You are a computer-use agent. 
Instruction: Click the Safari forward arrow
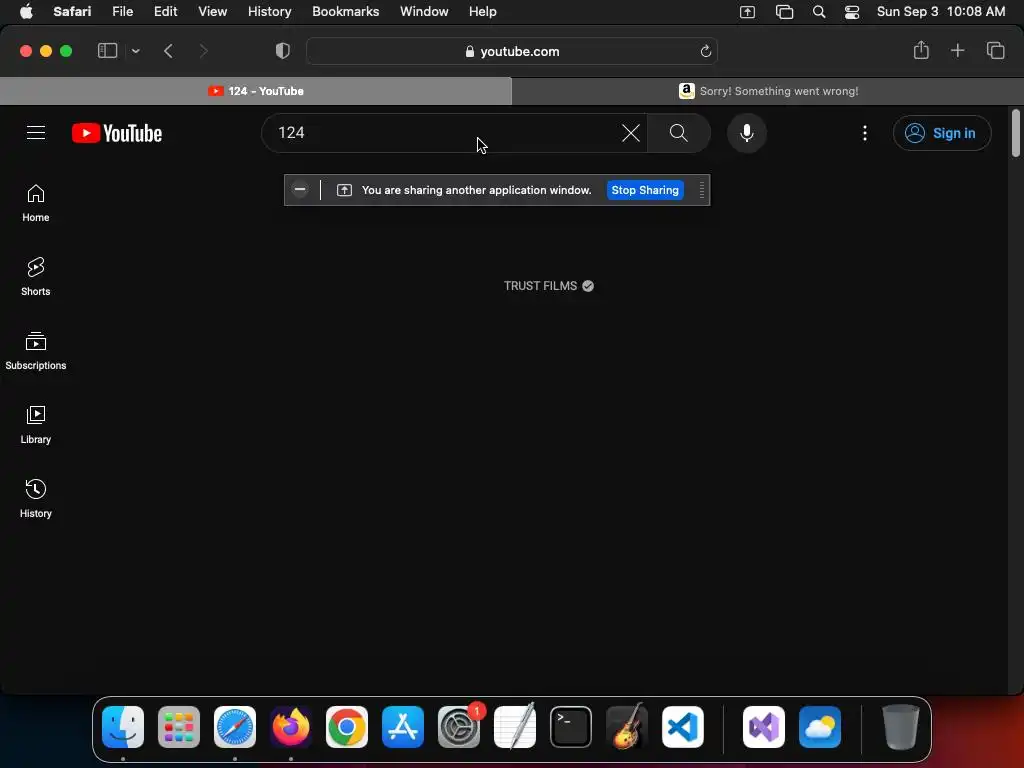(x=203, y=51)
